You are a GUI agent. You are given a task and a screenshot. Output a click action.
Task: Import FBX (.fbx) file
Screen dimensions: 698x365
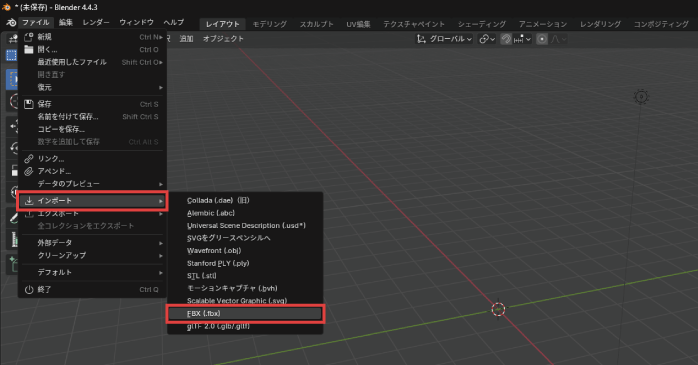coord(245,314)
